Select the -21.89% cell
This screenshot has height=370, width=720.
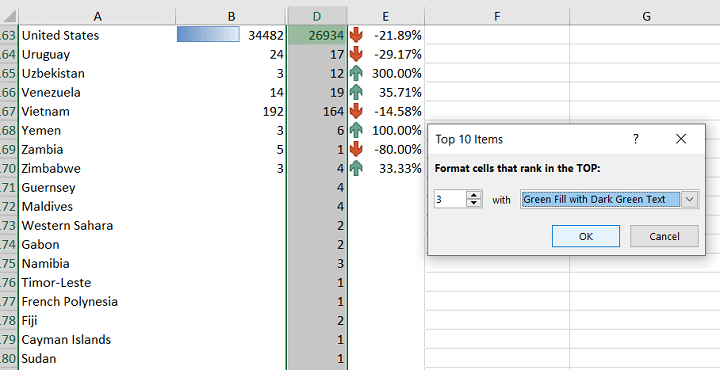(x=386, y=35)
